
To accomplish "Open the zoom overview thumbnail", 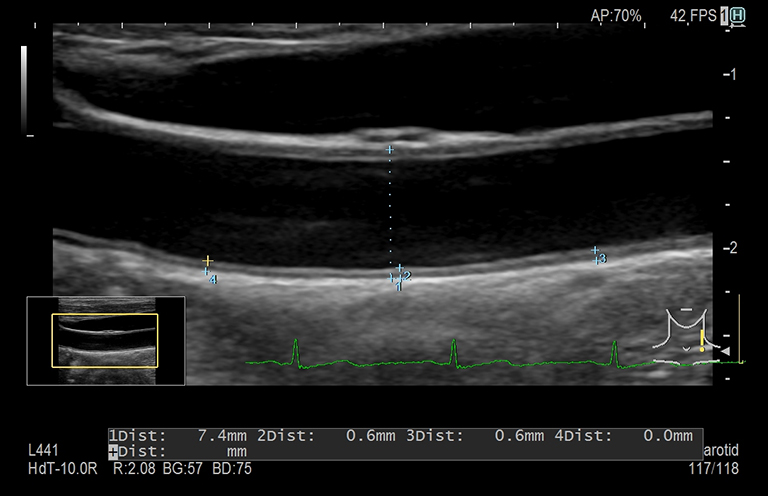I will click(105, 340).
